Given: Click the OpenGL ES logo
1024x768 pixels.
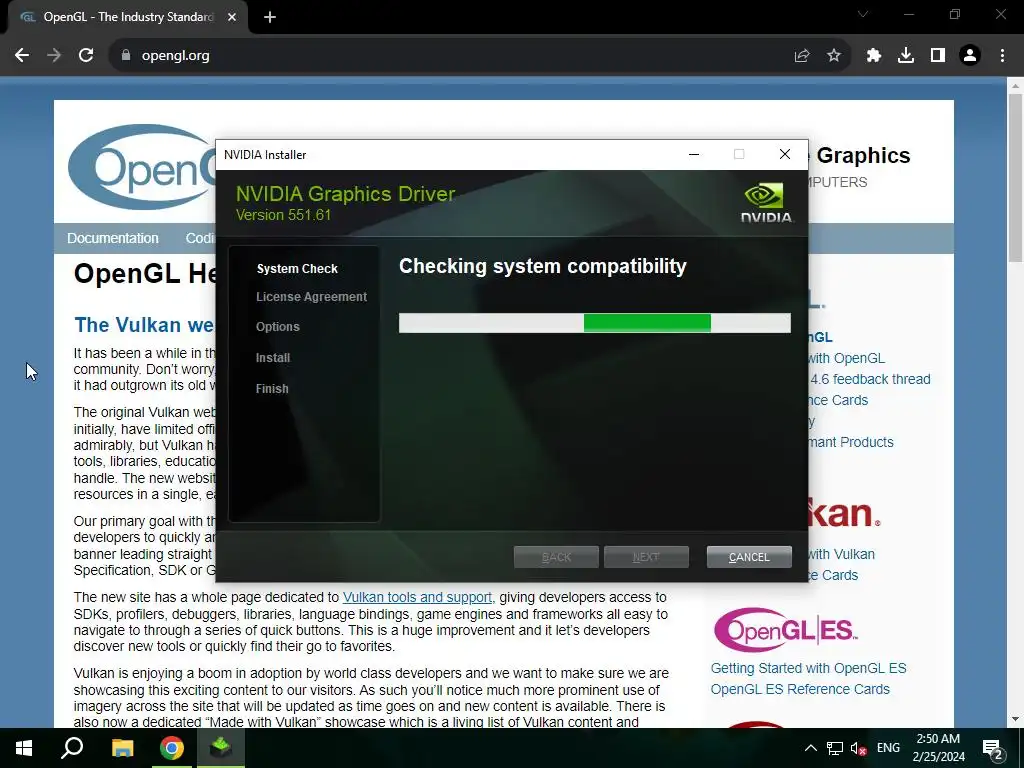Looking at the screenshot, I should click(x=786, y=630).
